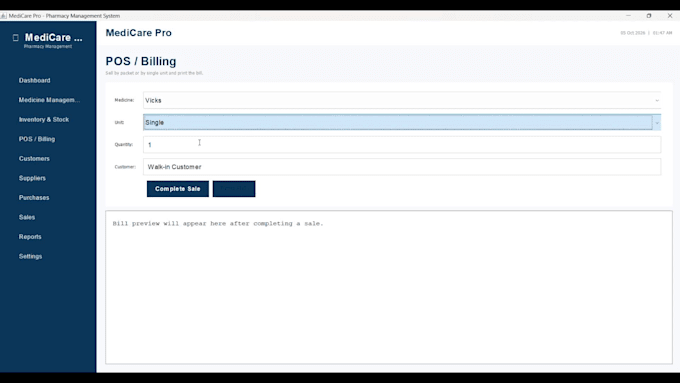The height and width of the screenshot is (383, 680).
Task: Open the Unit dropdown arrow
Action: pyautogui.click(x=657, y=123)
